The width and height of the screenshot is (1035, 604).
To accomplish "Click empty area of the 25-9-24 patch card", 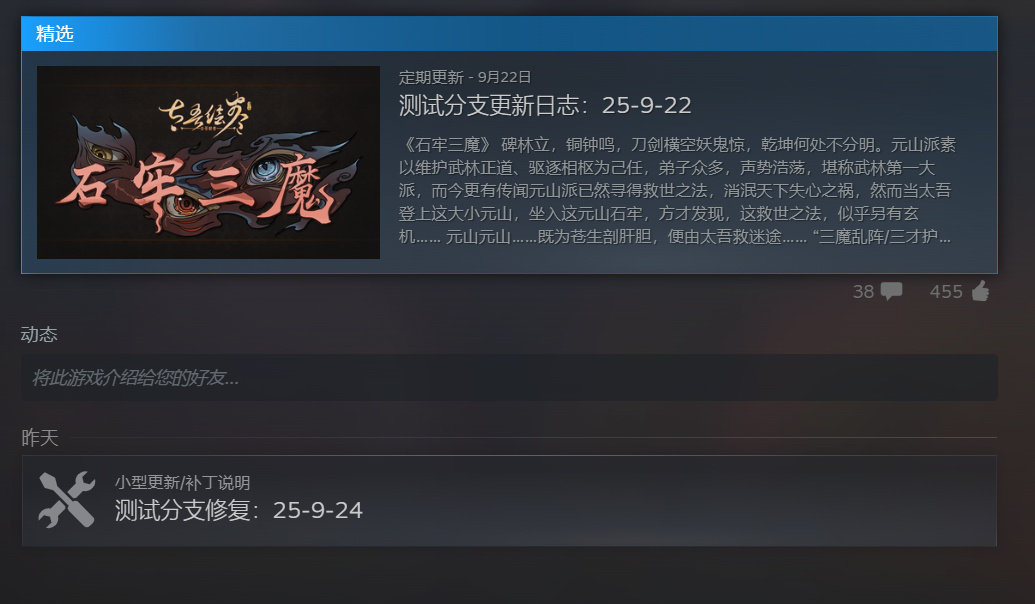I will pyautogui.click(x=680, y=500).
